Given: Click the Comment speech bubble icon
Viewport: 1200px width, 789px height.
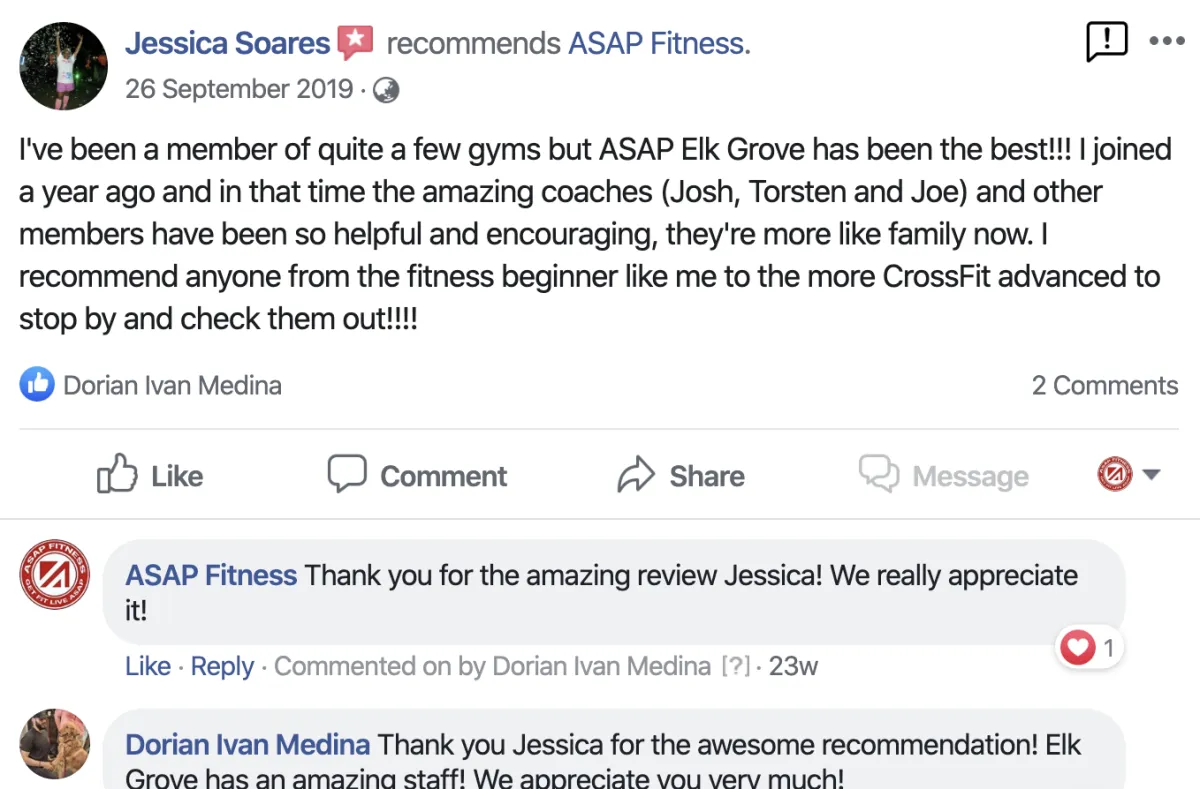Looking at the screenshot, I should (347, 474).
